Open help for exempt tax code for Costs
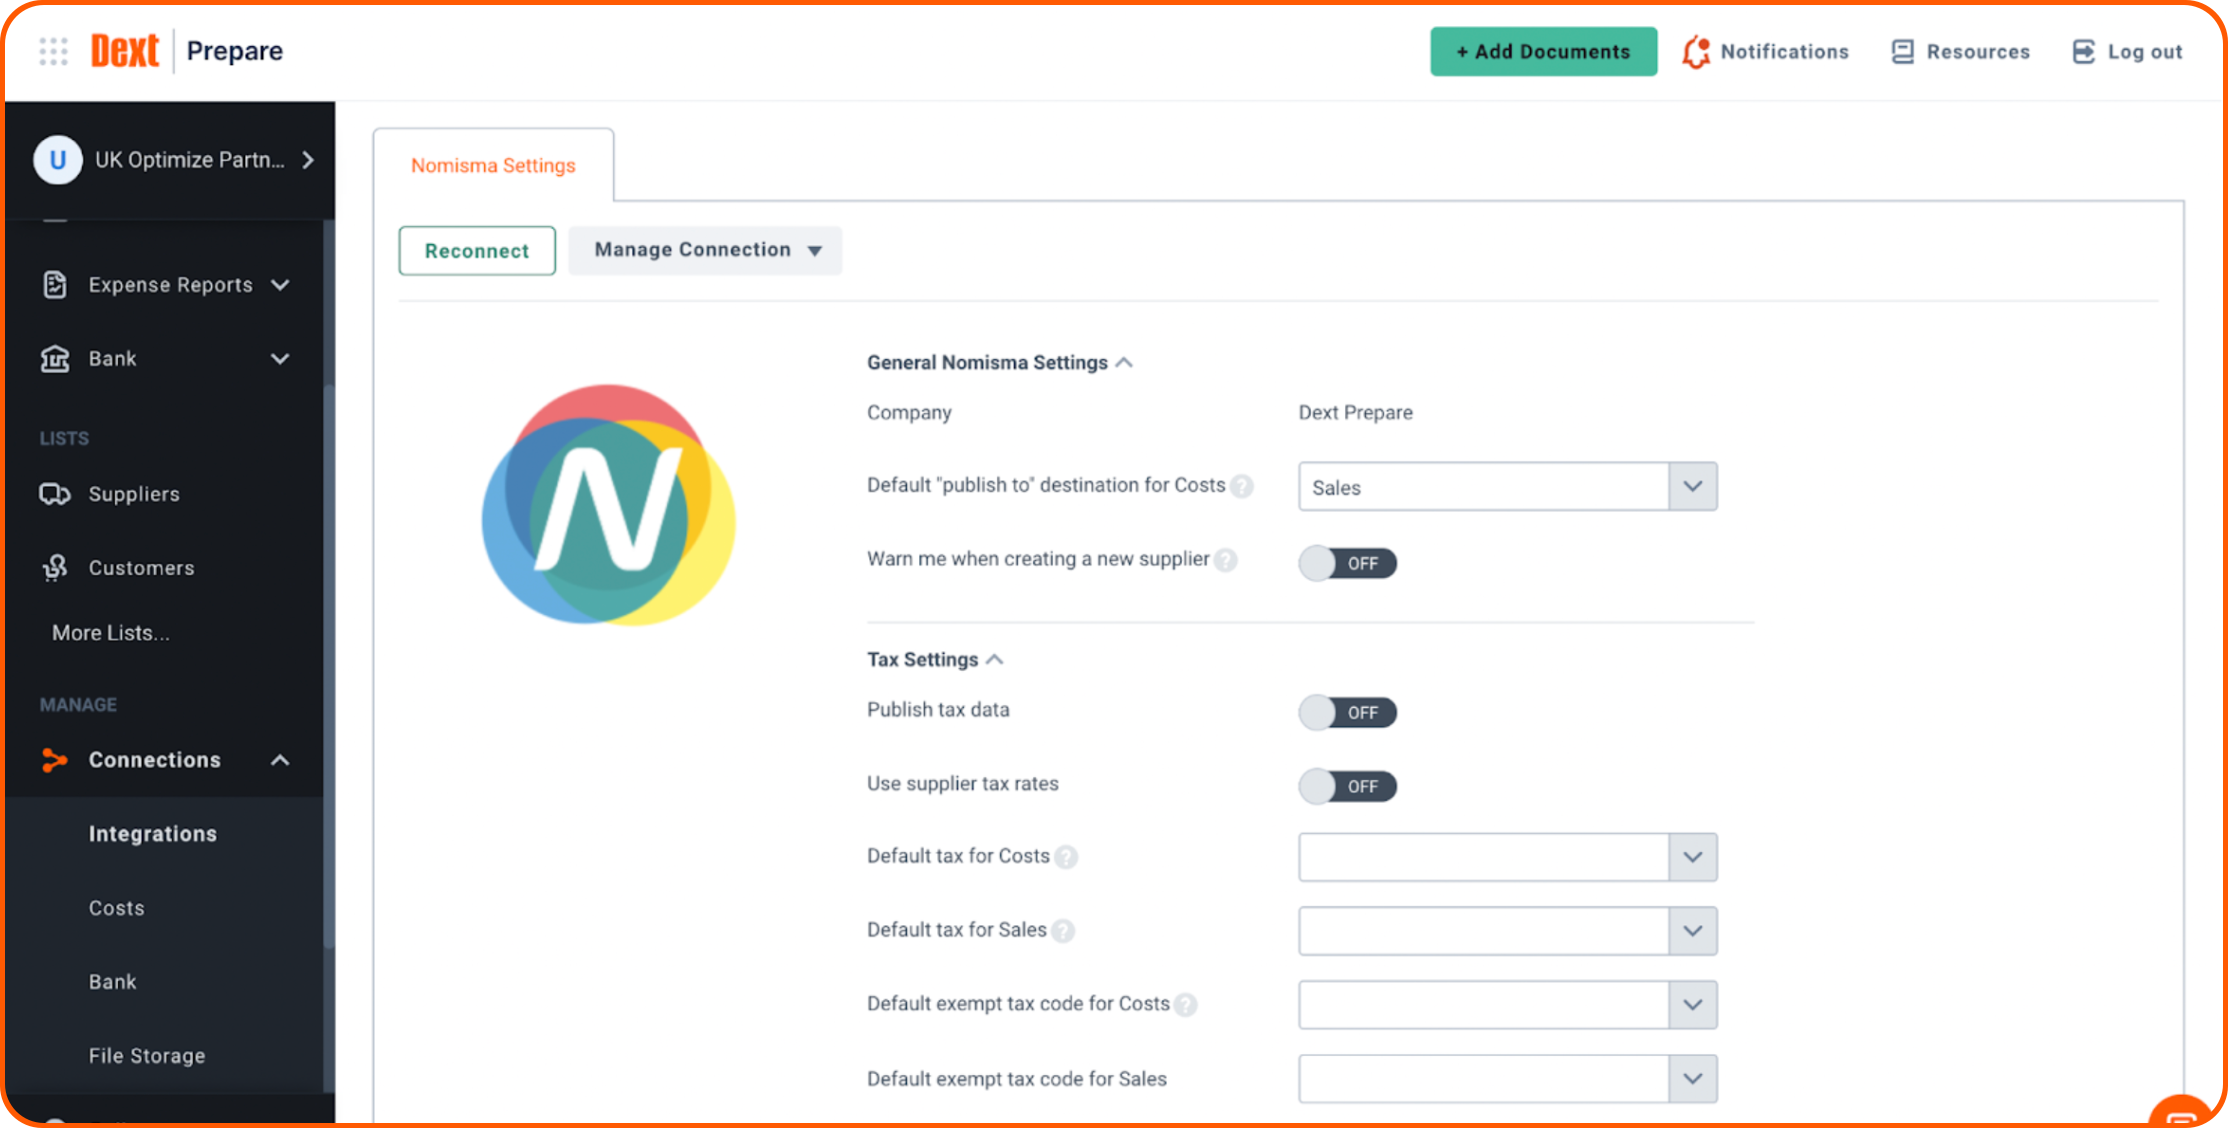 click(1186, 1005)
